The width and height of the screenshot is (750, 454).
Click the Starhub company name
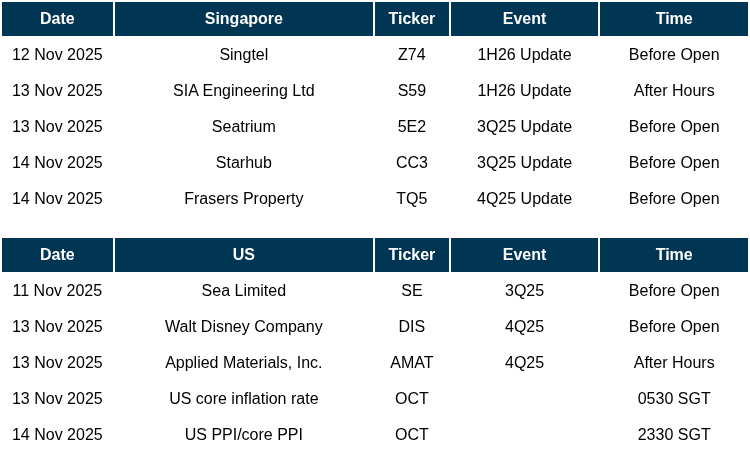coord(243,163)
